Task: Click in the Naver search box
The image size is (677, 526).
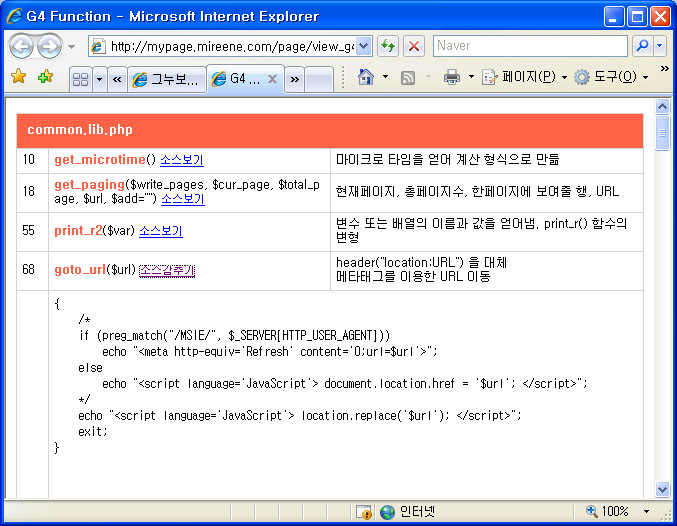Action: tap(529, 46)
